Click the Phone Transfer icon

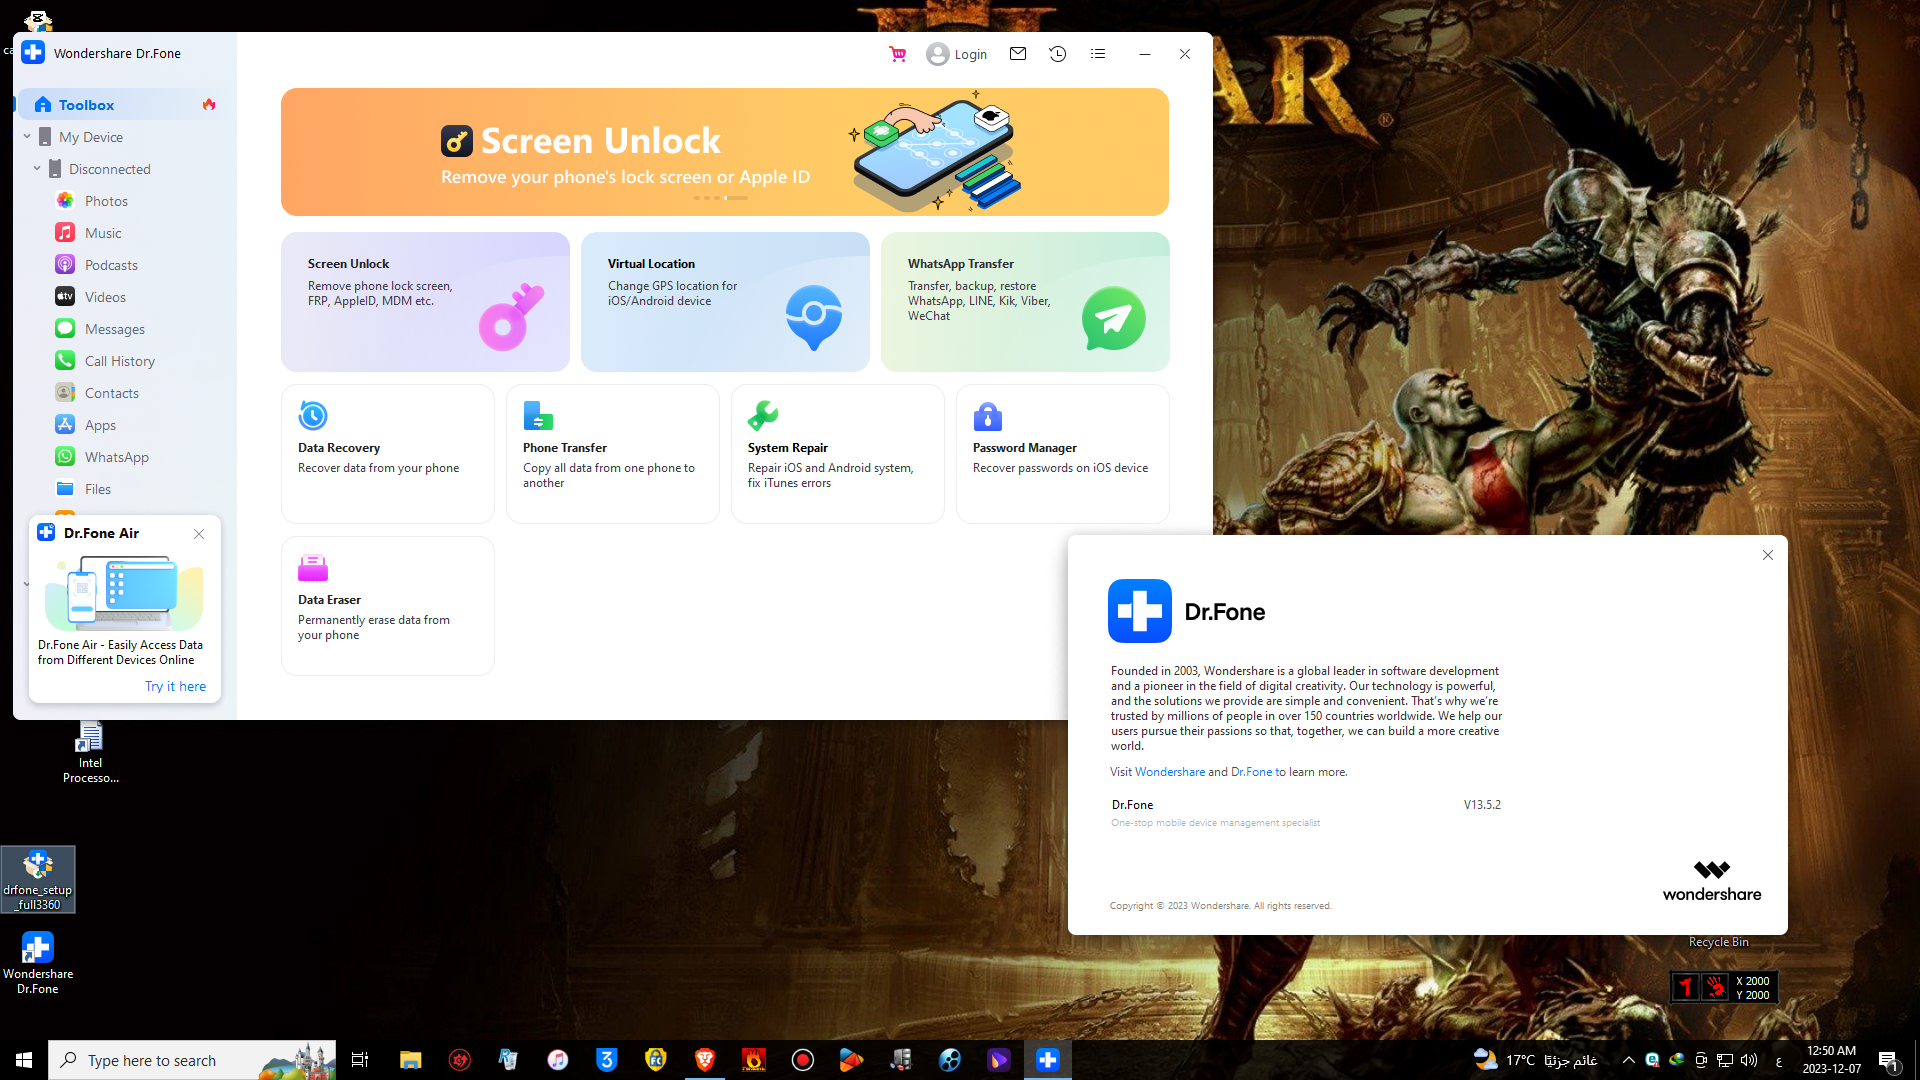(538, 415)
